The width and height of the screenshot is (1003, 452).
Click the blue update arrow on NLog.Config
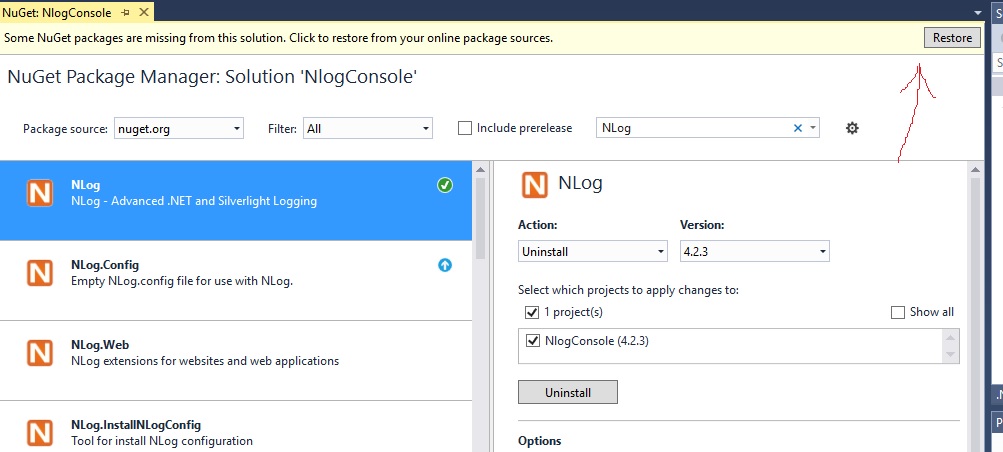pos(445,265)
